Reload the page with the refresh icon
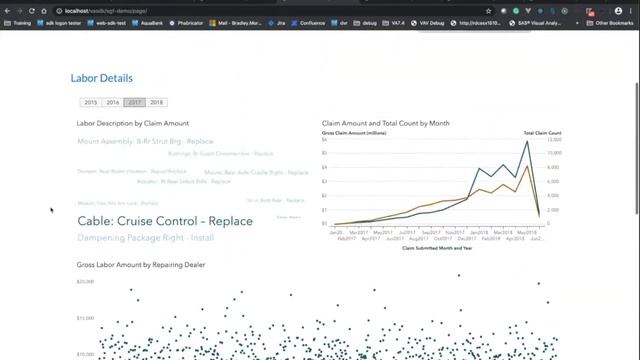 pos(31,11)
